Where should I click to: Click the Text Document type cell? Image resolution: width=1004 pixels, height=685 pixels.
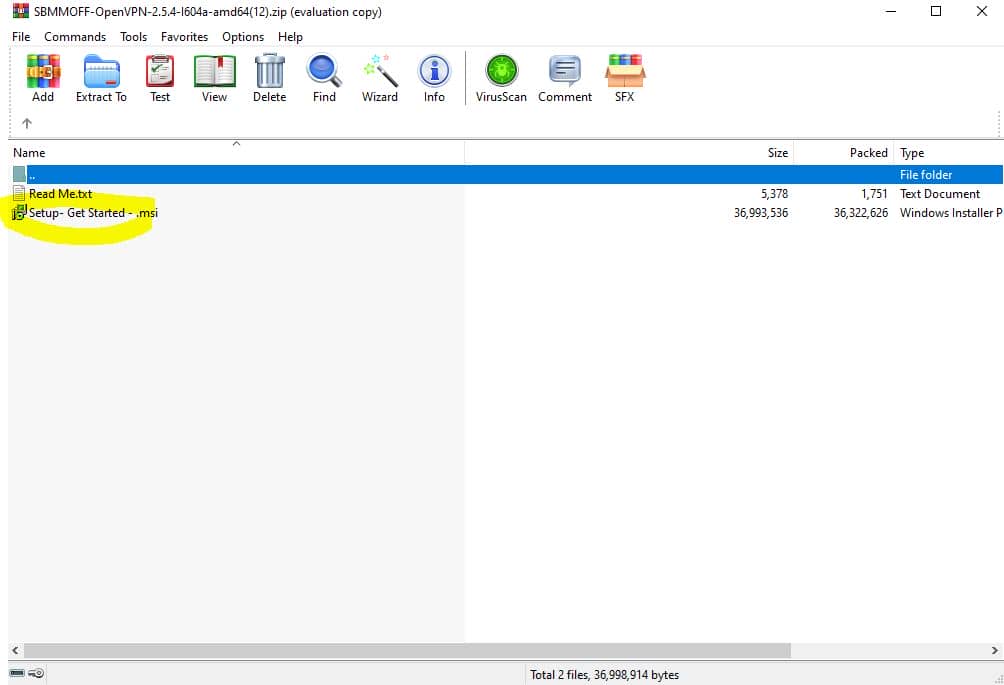click(x=939, y=194)
